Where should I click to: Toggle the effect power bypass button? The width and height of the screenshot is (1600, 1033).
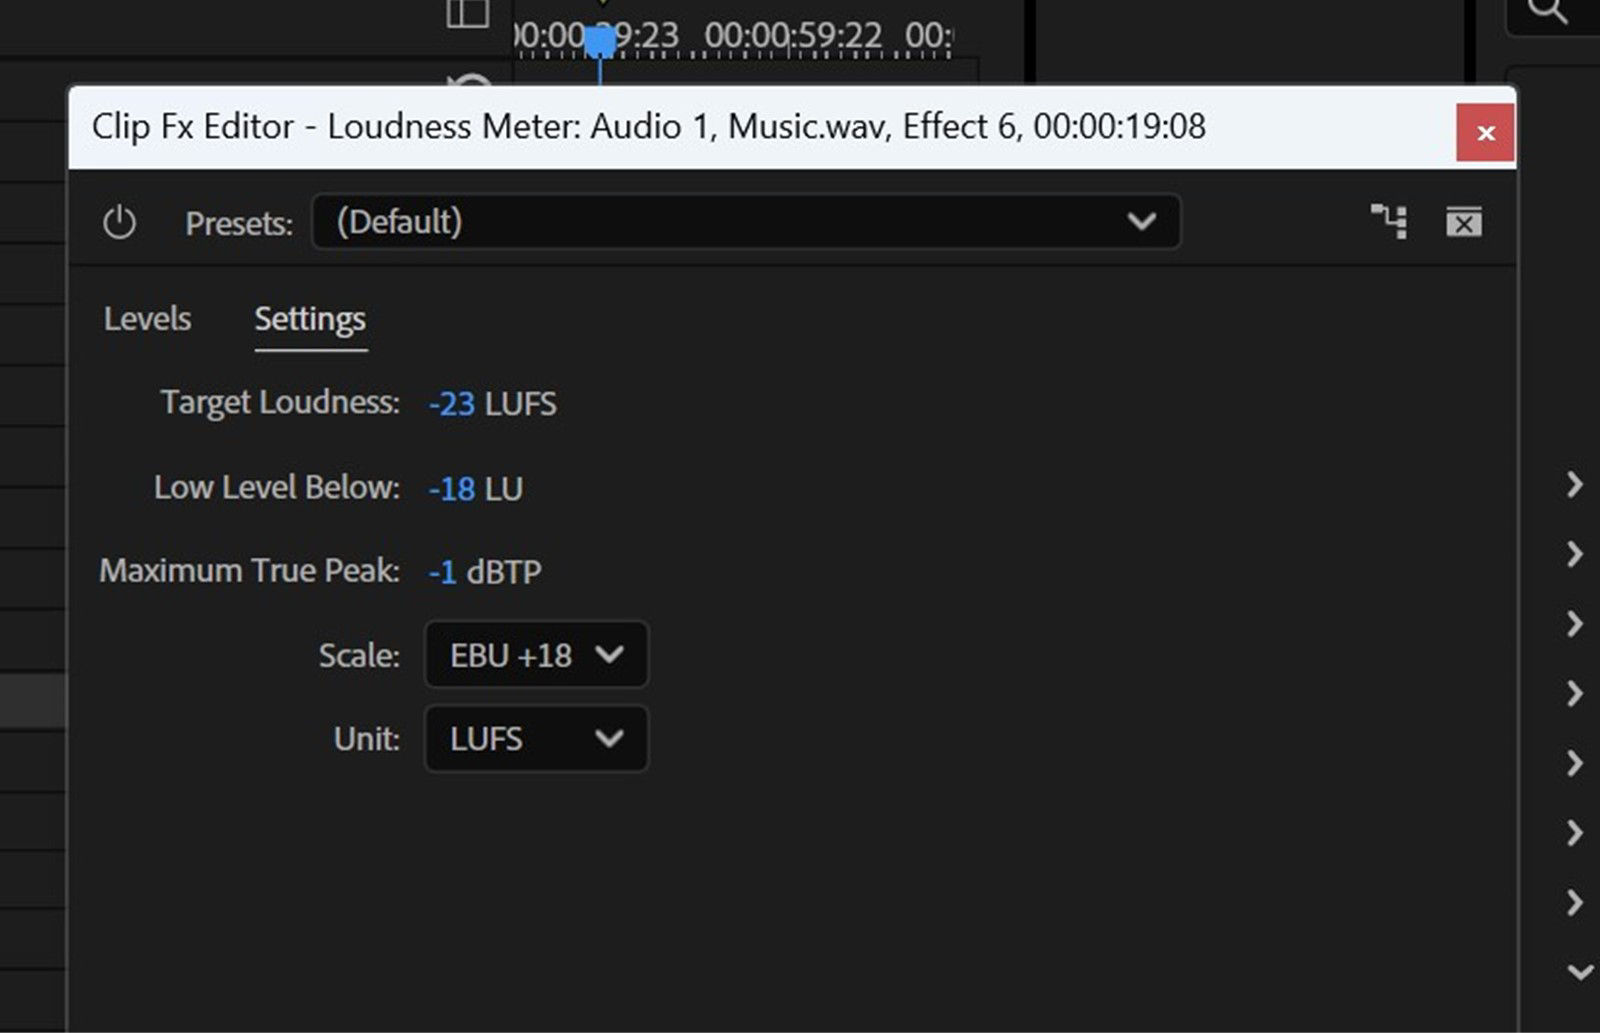click(120, 222)
